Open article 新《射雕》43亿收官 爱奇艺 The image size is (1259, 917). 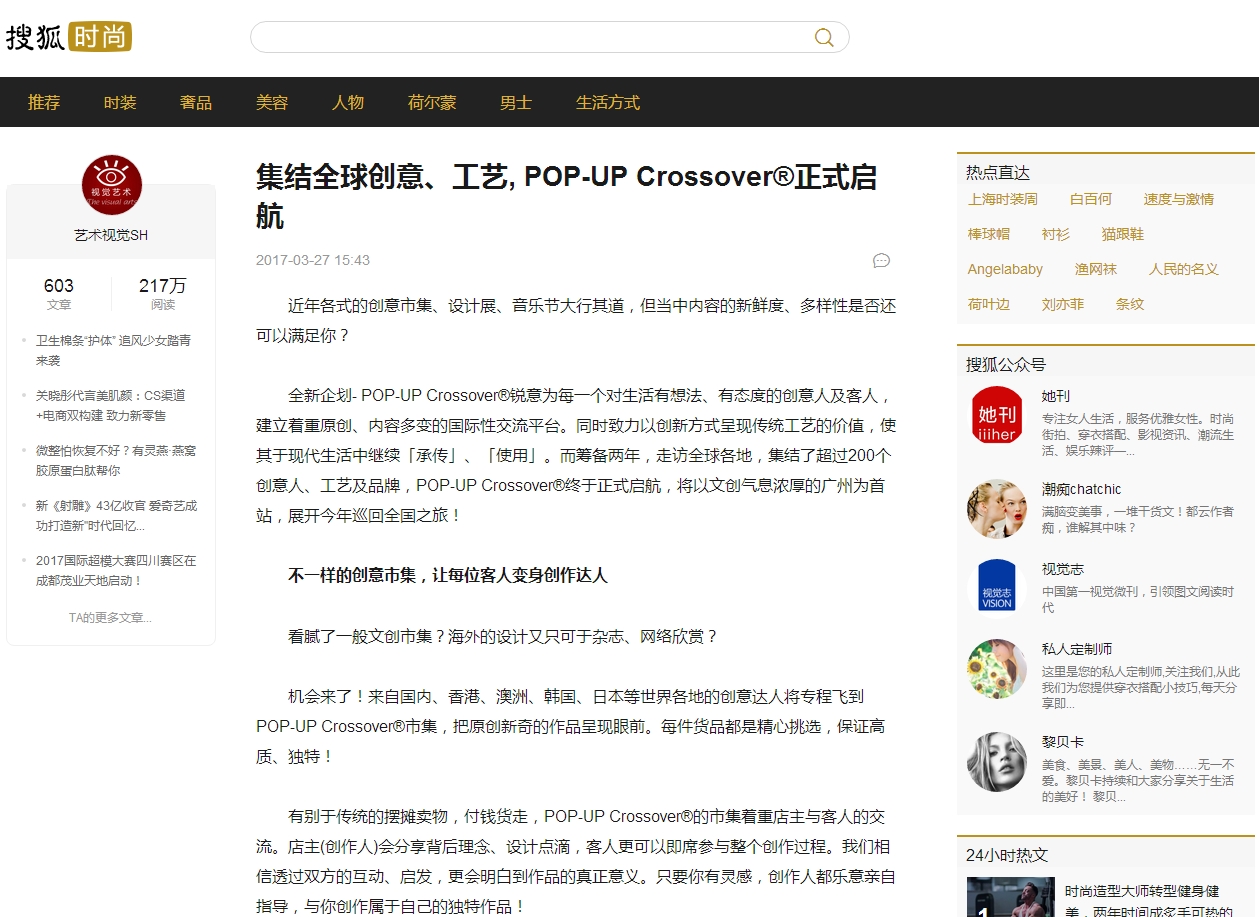click(117, 515)
